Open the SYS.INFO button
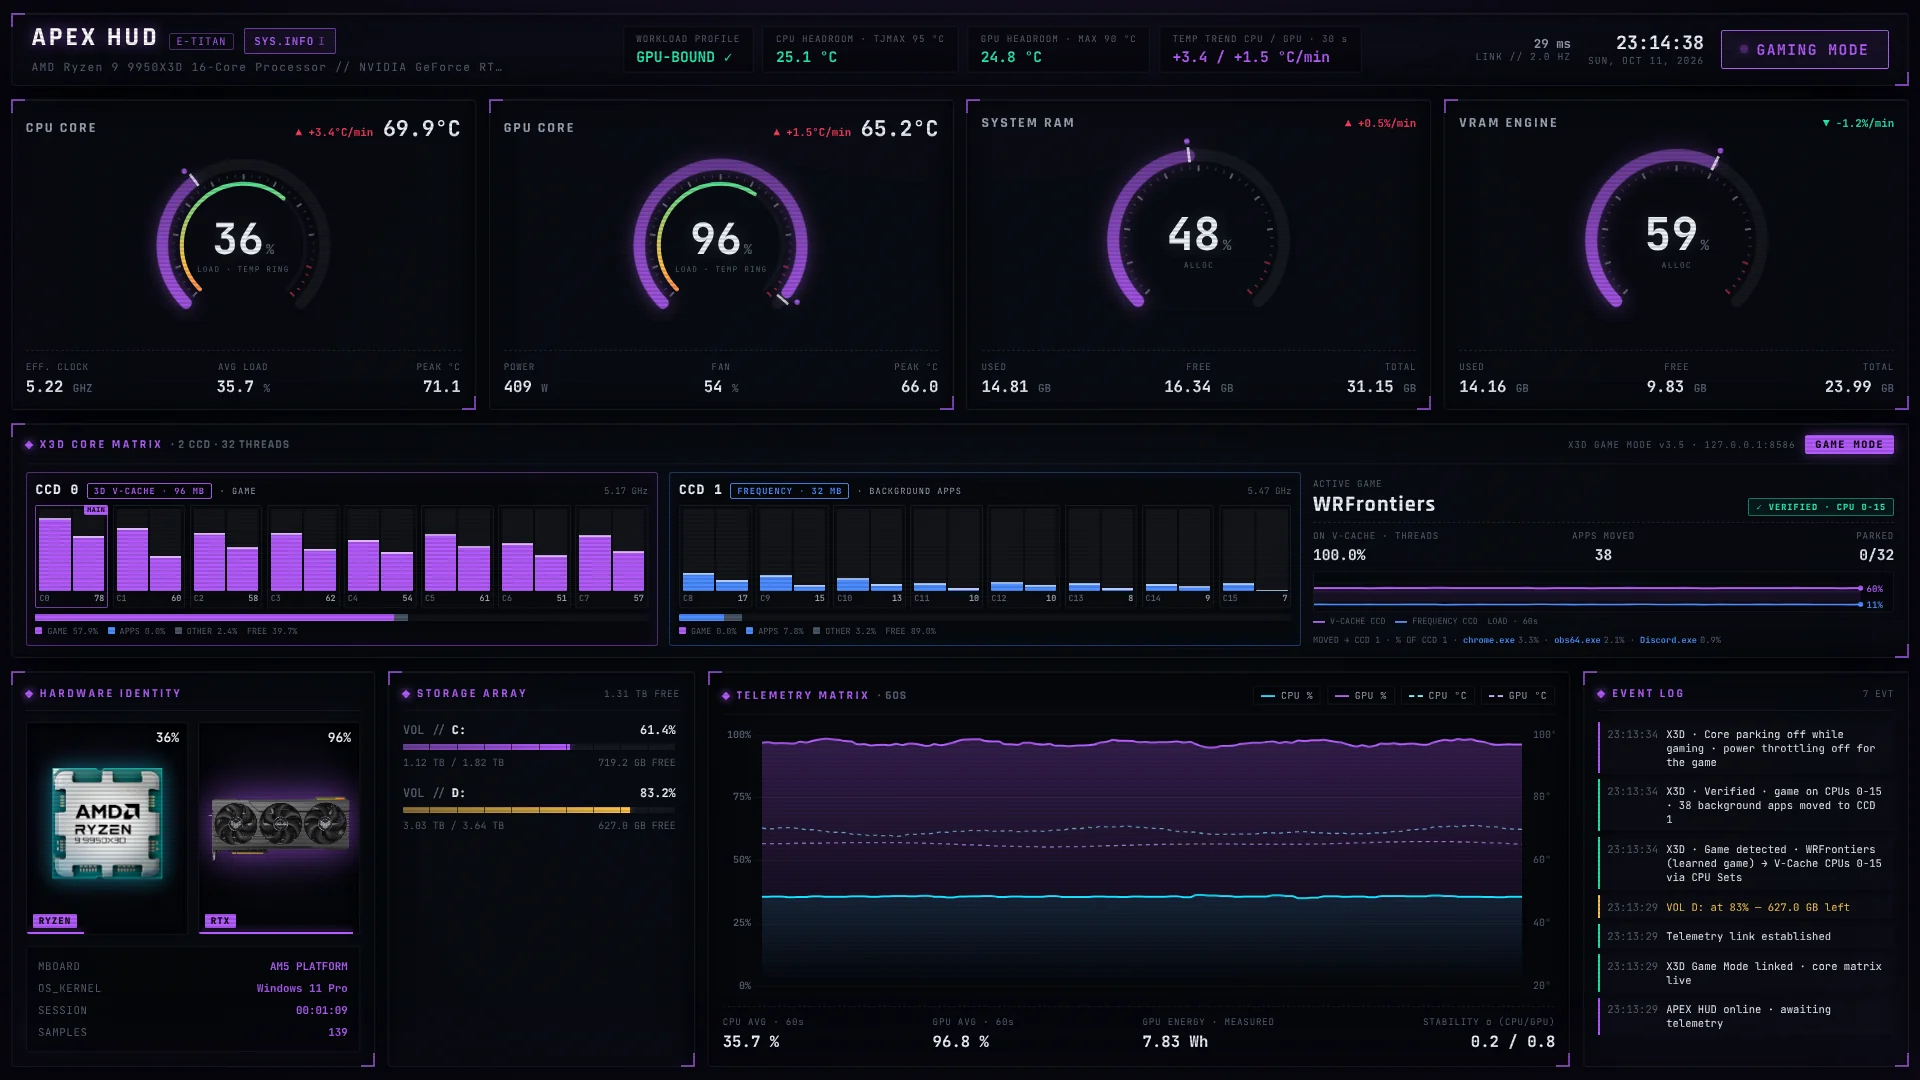 click(x=289, y=41)
